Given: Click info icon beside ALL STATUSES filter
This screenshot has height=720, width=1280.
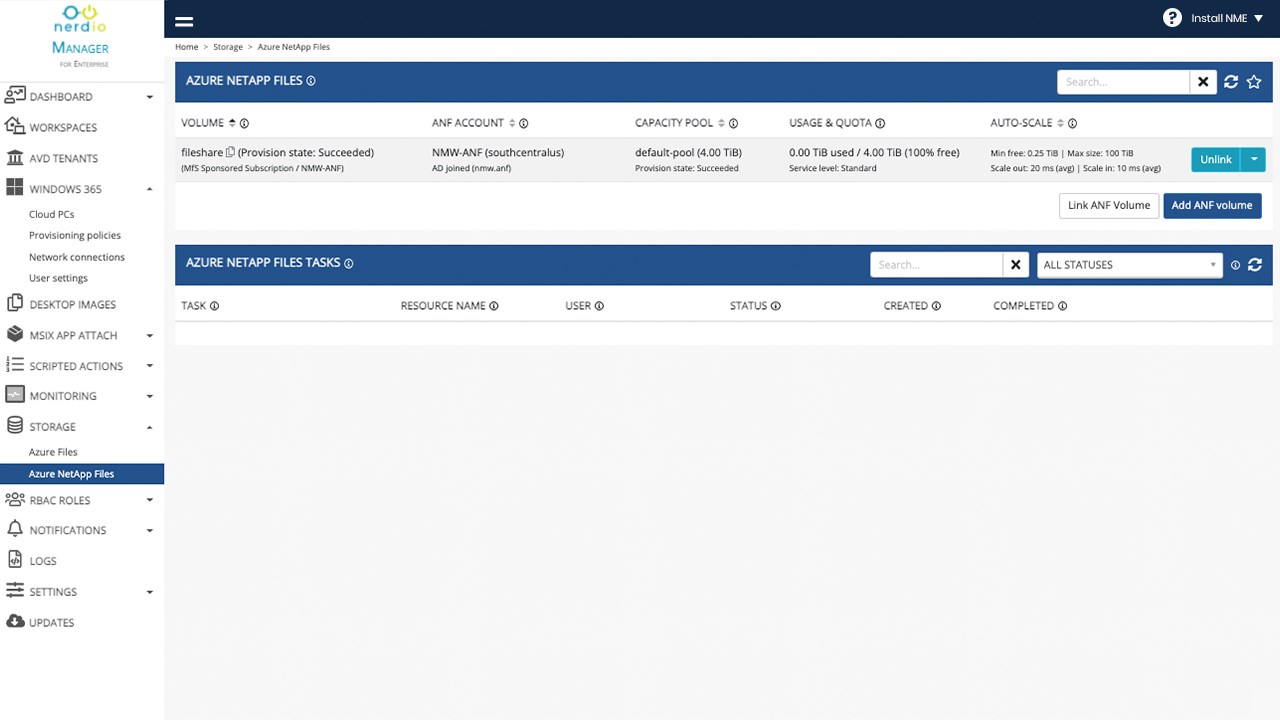Looking at the screenshot, I should coord(1235,265).
